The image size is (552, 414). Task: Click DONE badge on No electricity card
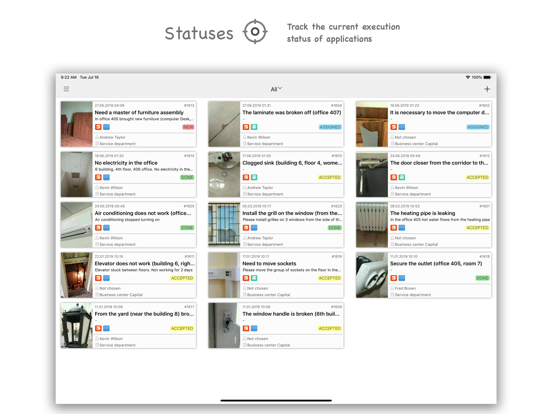coord(187,177)
